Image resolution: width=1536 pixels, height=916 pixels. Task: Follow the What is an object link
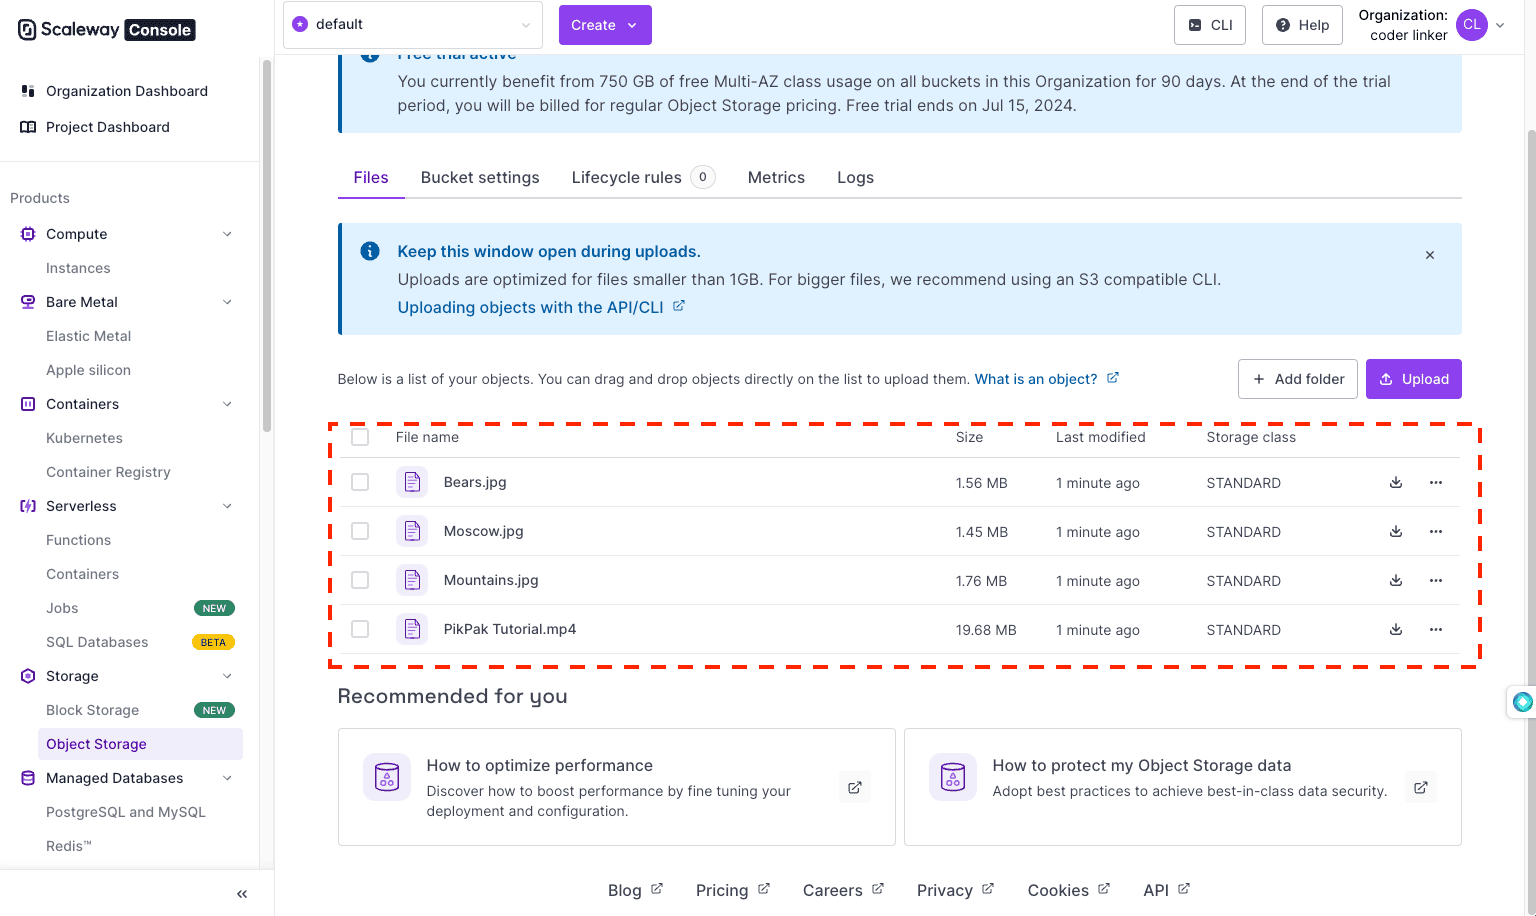pos(1046,379)
